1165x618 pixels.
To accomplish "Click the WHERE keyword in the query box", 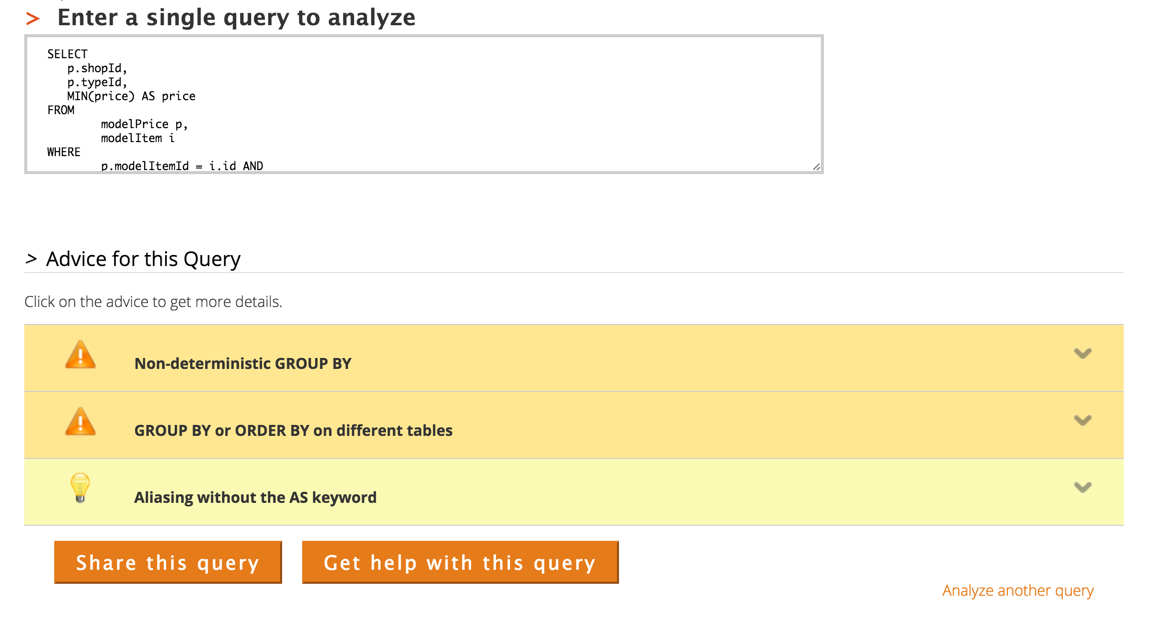I will point(63,152).
